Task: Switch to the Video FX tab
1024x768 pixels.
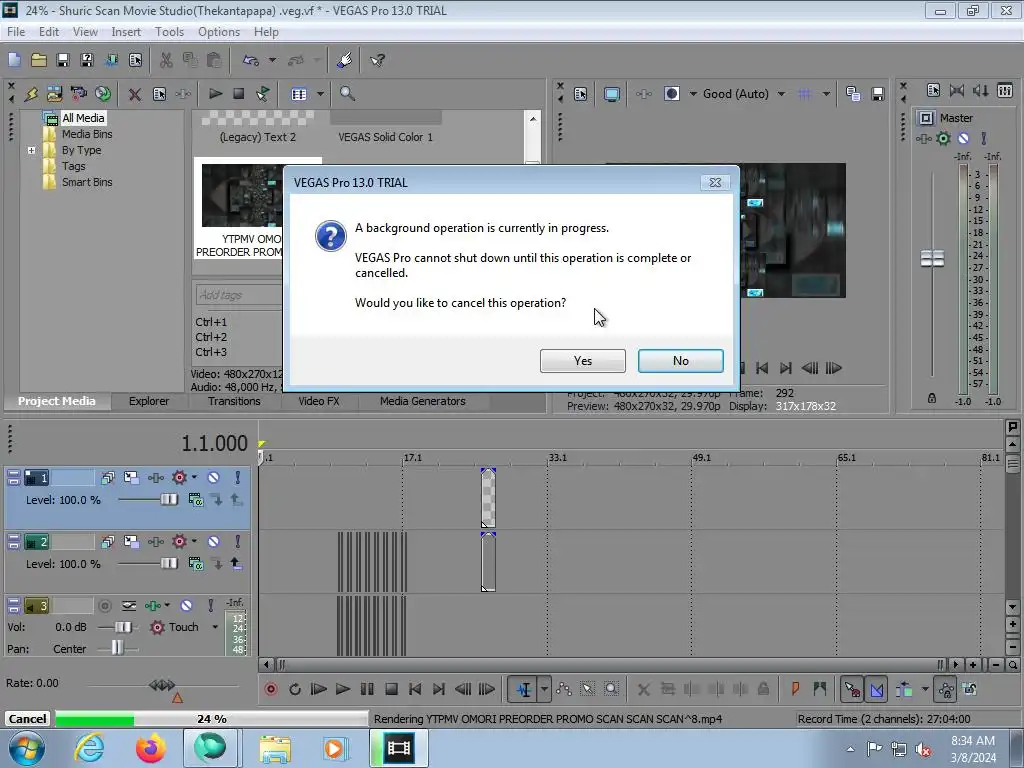Action: [x=319, y=401]
